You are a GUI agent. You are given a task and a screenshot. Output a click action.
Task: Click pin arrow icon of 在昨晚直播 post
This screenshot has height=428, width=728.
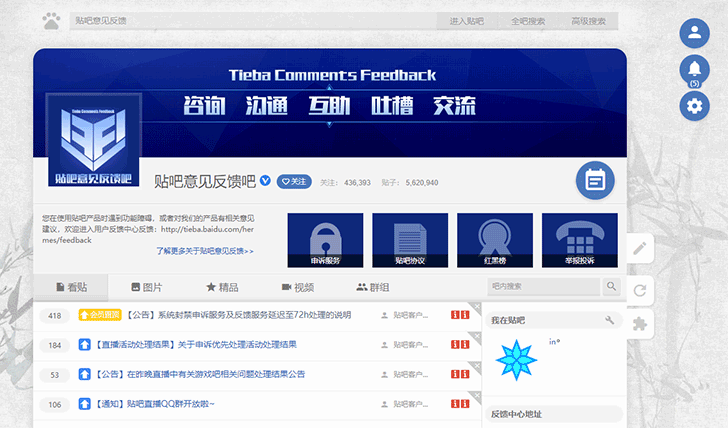tap(84, 374)
